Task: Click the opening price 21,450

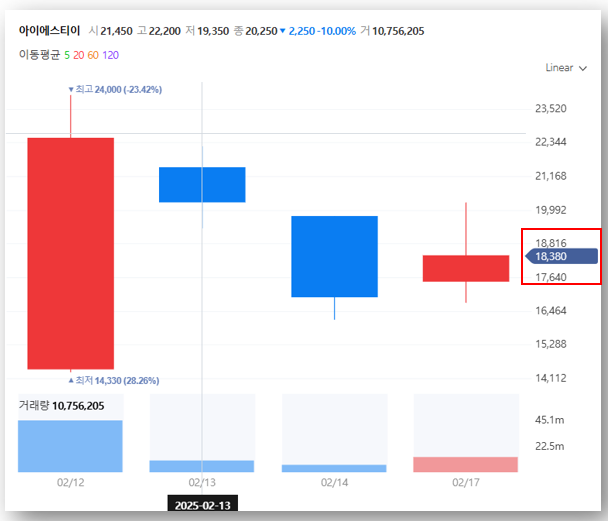Action: click(x=116, y=31)
